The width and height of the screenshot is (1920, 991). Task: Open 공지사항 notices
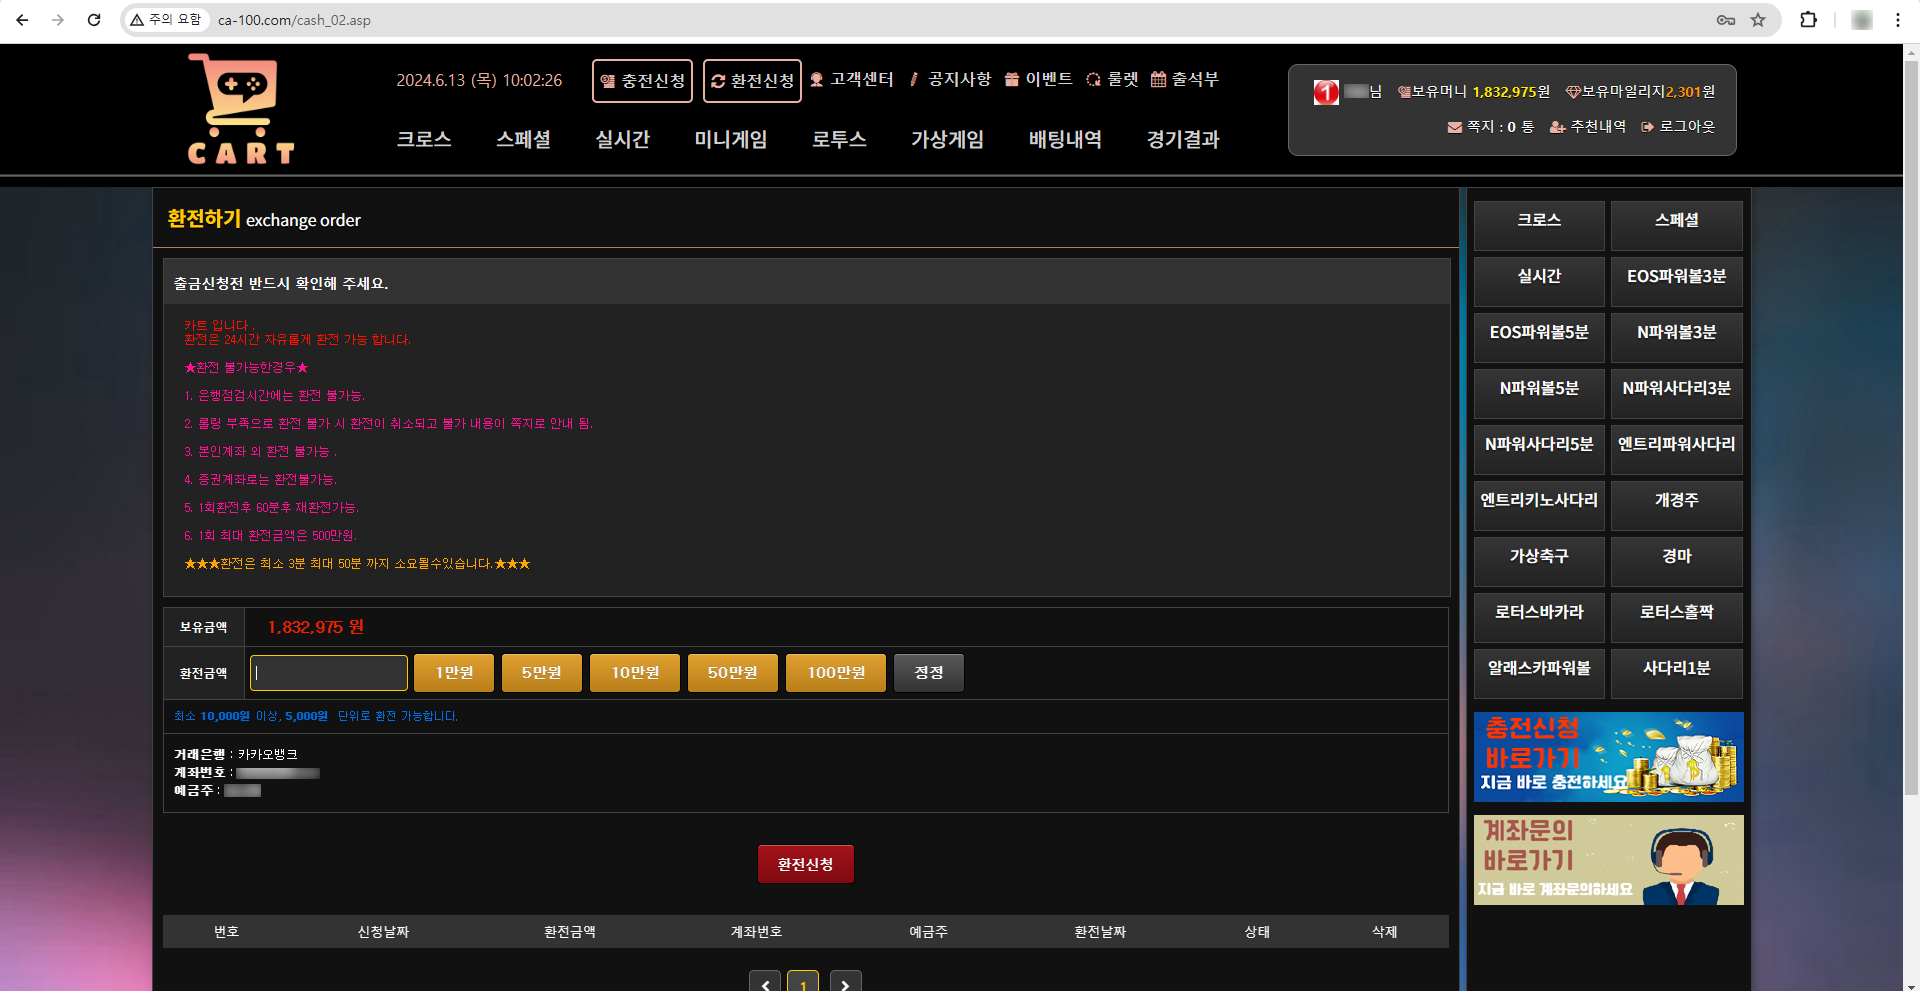coord(950,80)
